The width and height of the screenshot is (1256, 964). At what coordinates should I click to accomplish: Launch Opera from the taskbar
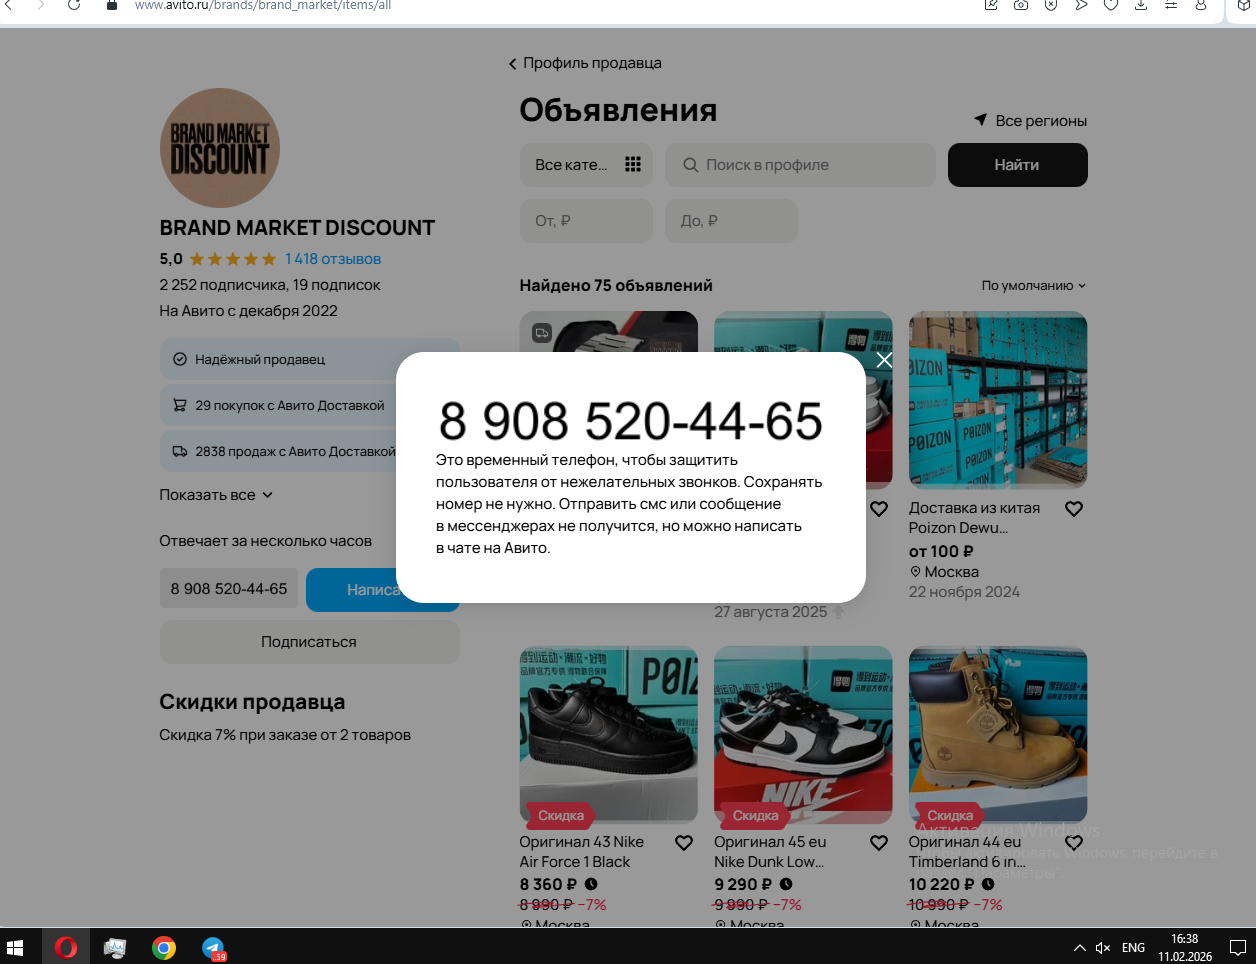66,948
